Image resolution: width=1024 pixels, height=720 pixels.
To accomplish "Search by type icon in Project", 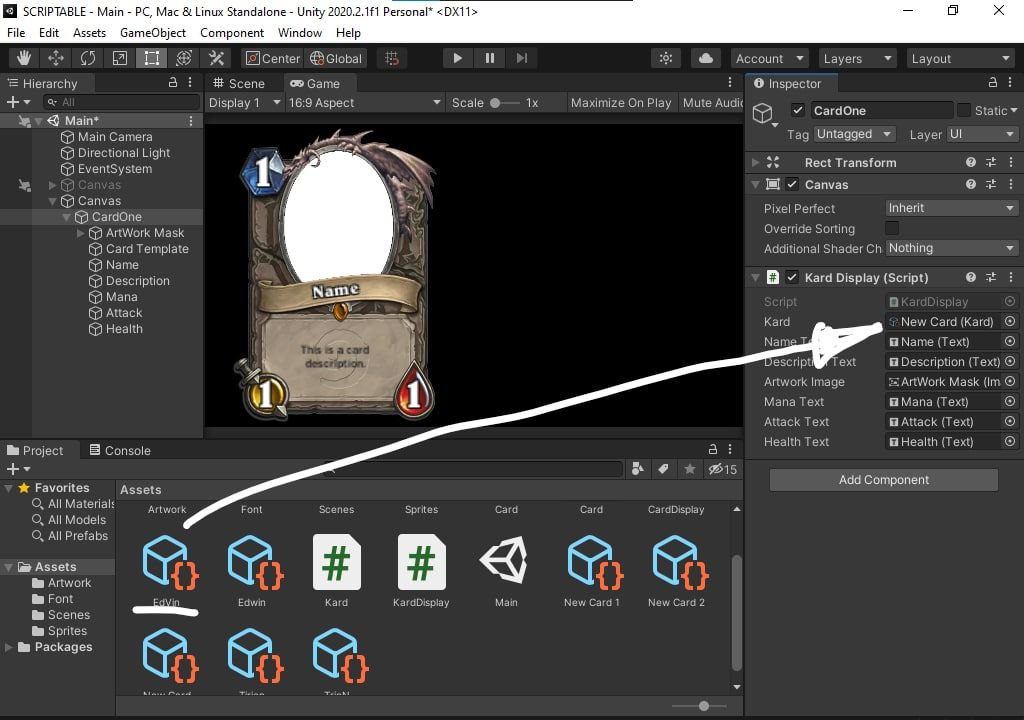I will coord(637,468).
